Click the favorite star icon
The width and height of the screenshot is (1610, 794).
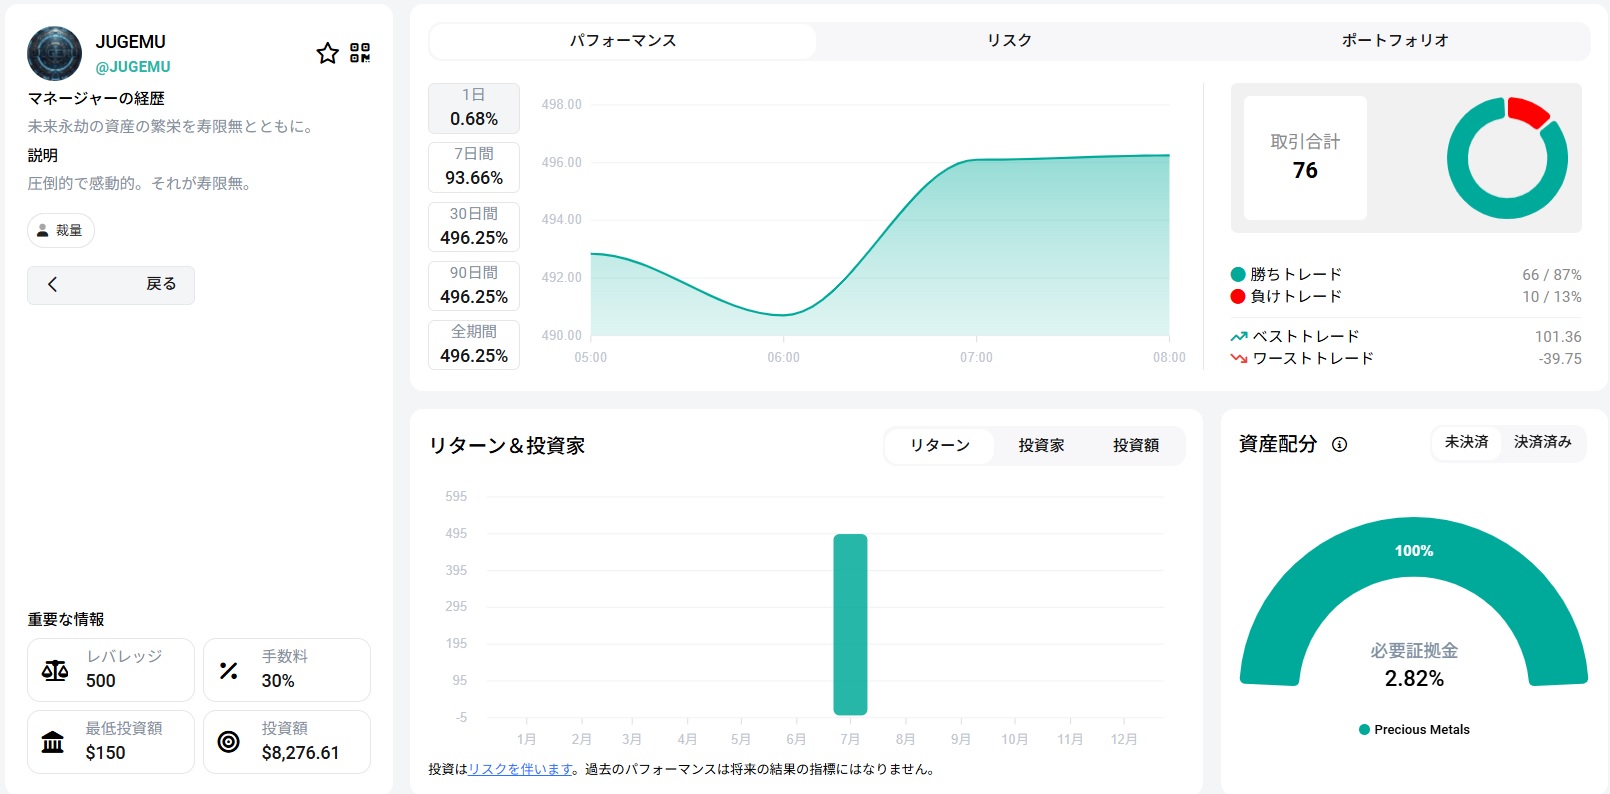click(327, 53)
